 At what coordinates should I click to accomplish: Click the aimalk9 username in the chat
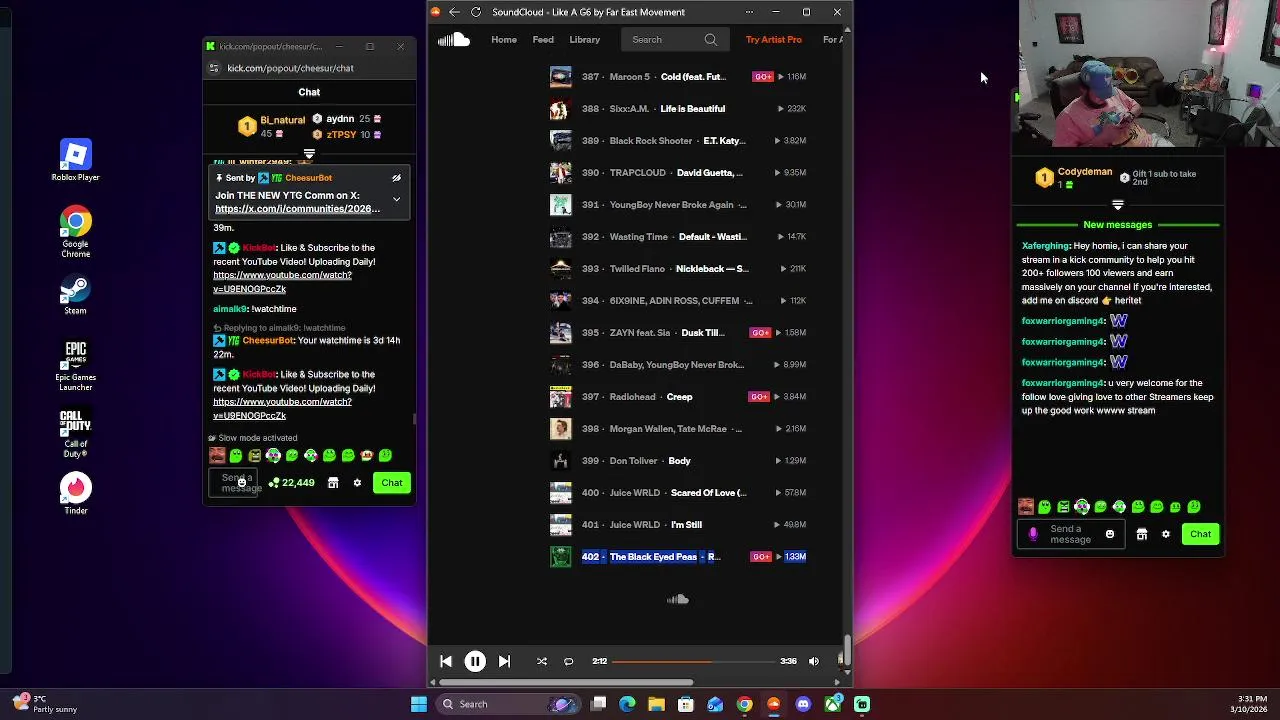tap(230, 309)
